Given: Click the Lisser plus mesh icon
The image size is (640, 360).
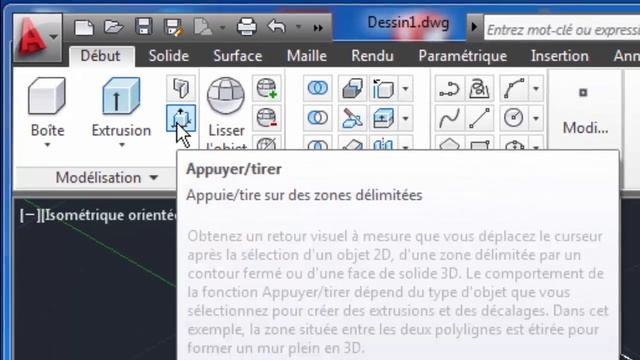Looking at the screenshot, I should point(267,88).
